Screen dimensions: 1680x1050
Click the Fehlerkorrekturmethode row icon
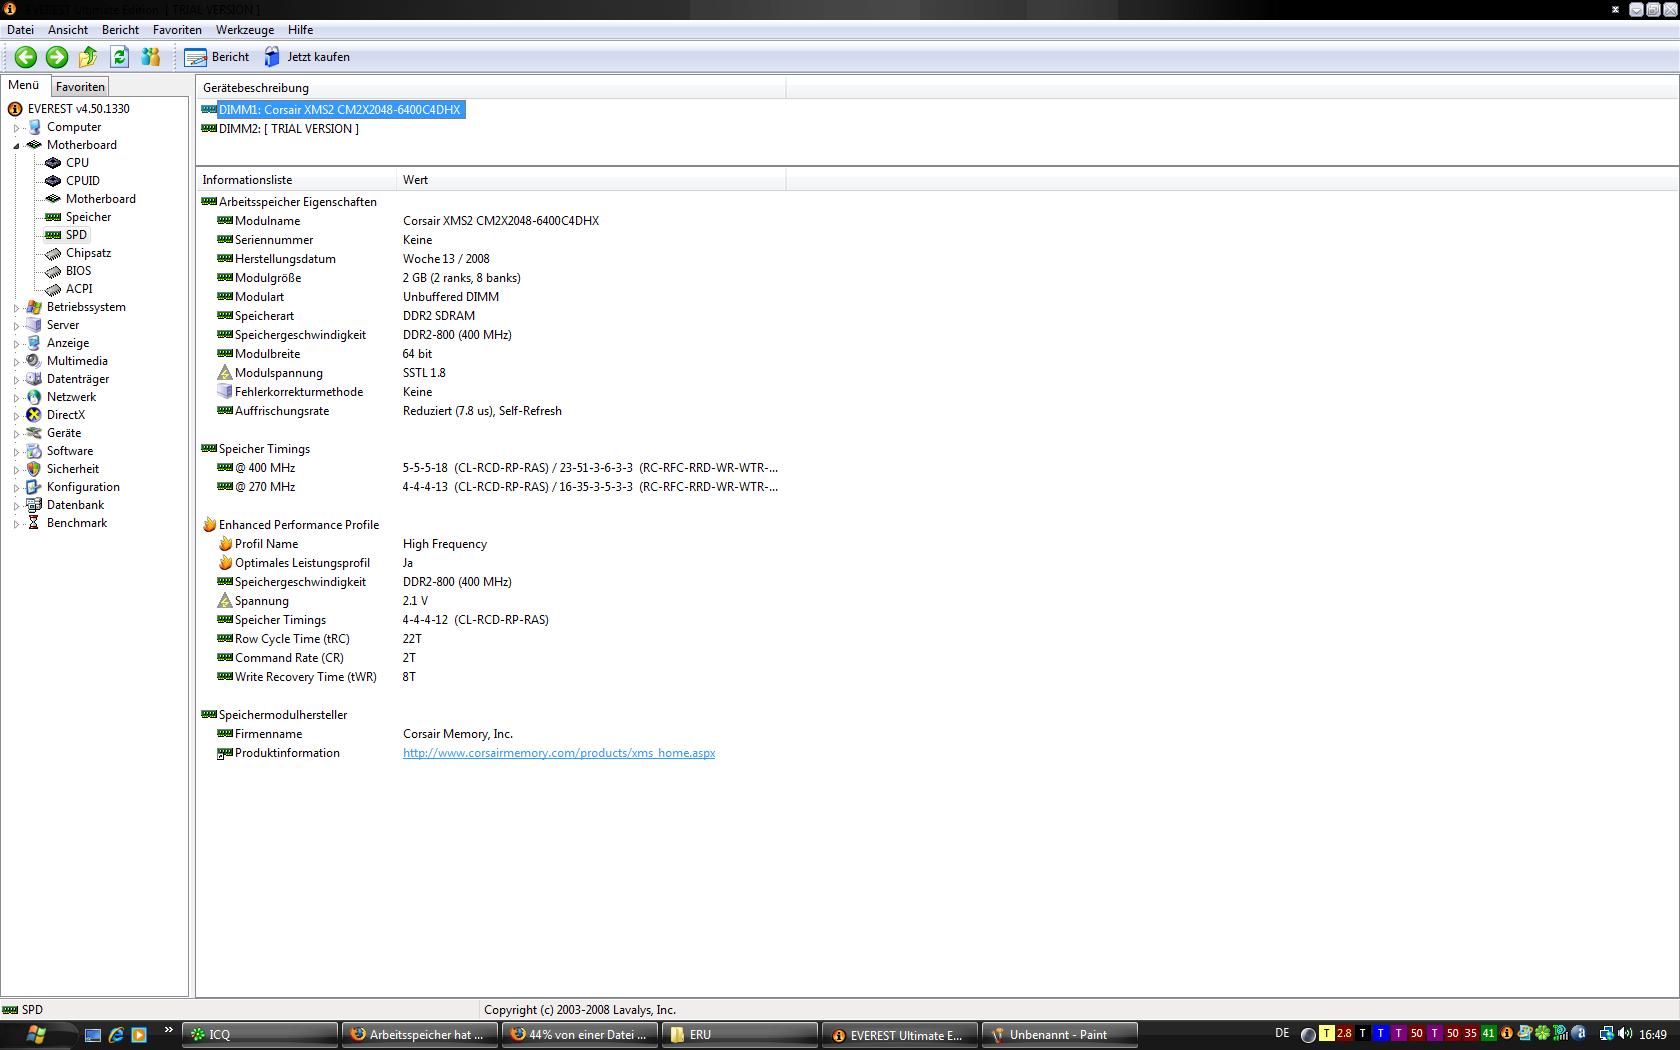pyautogui.click(x=225, y=392)
